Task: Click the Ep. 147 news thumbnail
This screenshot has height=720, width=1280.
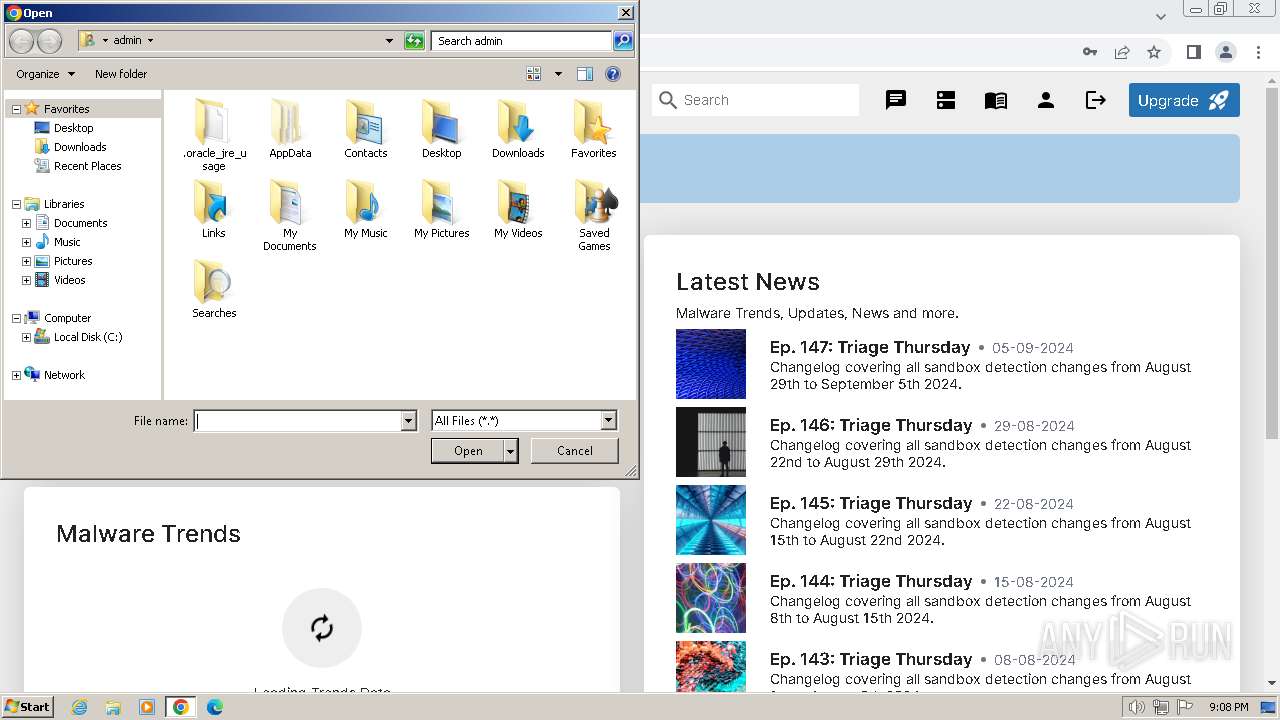Action: click(x=711, y=364)
